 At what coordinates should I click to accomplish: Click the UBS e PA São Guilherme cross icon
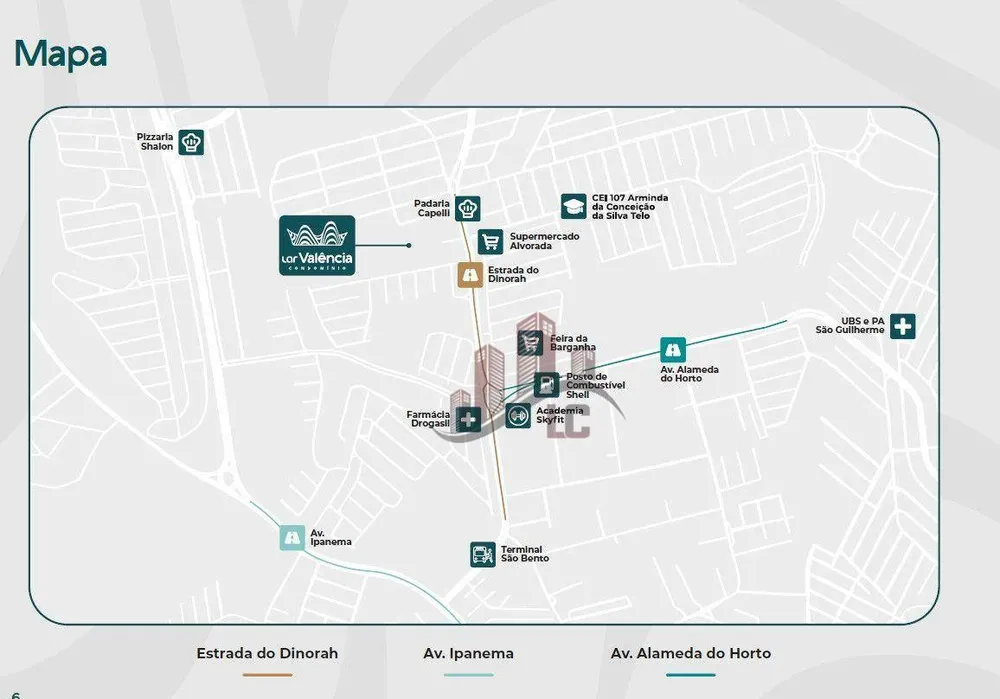pos(902,327)
